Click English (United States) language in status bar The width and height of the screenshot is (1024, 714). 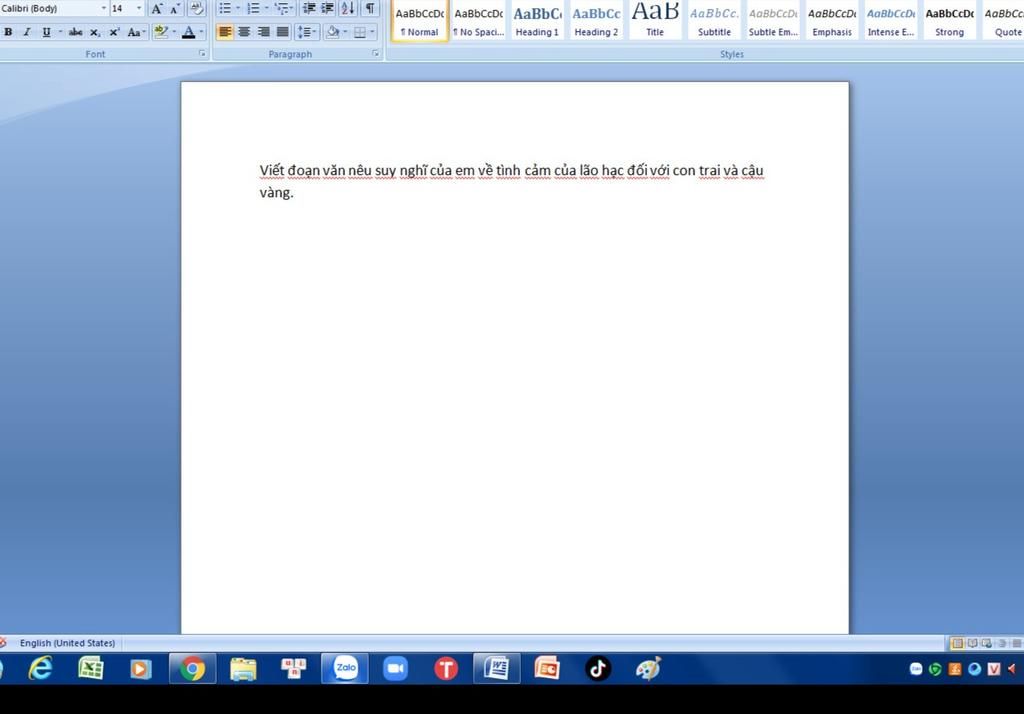tap(67, 643)
